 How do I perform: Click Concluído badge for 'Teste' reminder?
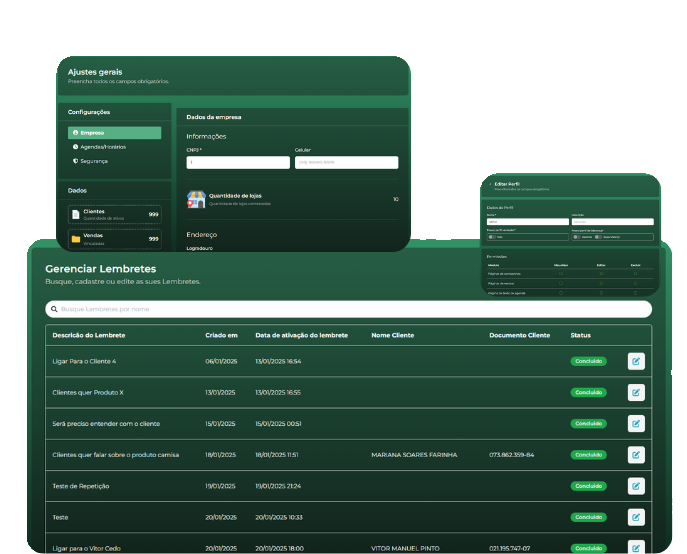[x=588, y=517]
